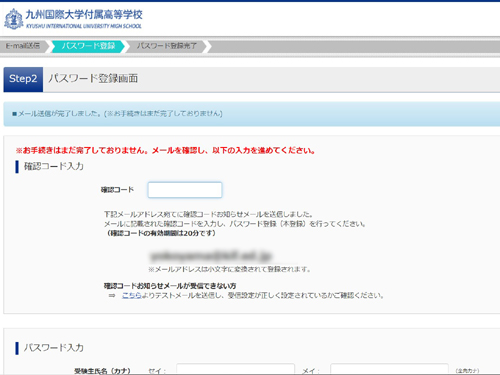Focus the メイ name input field
The image size is (500, 375).
[389, 369]
